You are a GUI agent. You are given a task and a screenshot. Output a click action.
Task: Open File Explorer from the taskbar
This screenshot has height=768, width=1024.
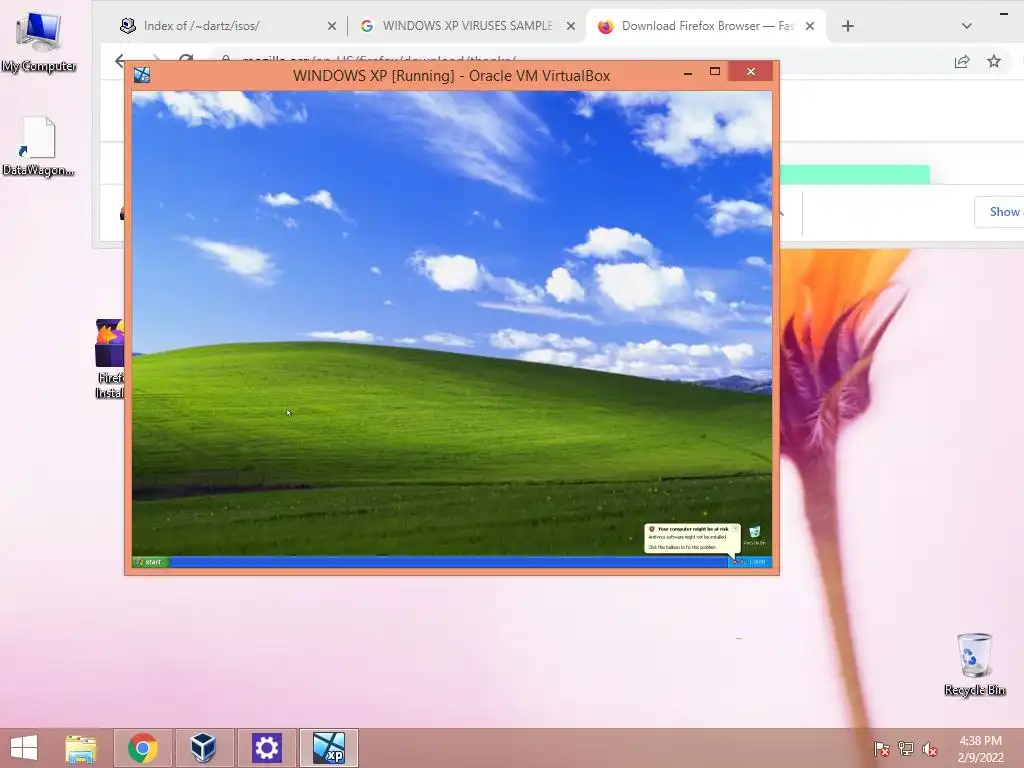pyautogui.click(x=81, y=748)
